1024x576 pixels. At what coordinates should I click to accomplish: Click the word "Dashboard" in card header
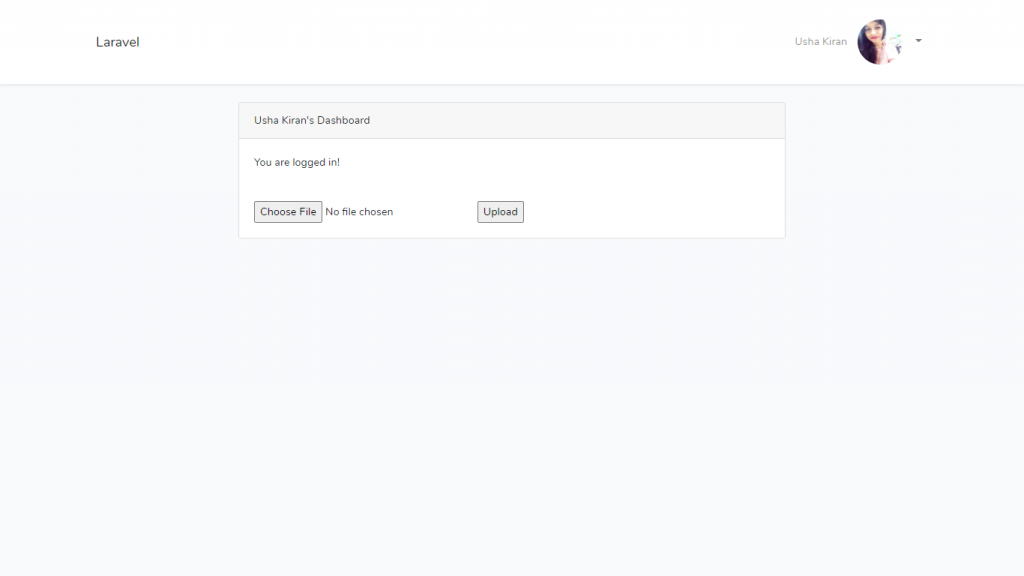343,120
